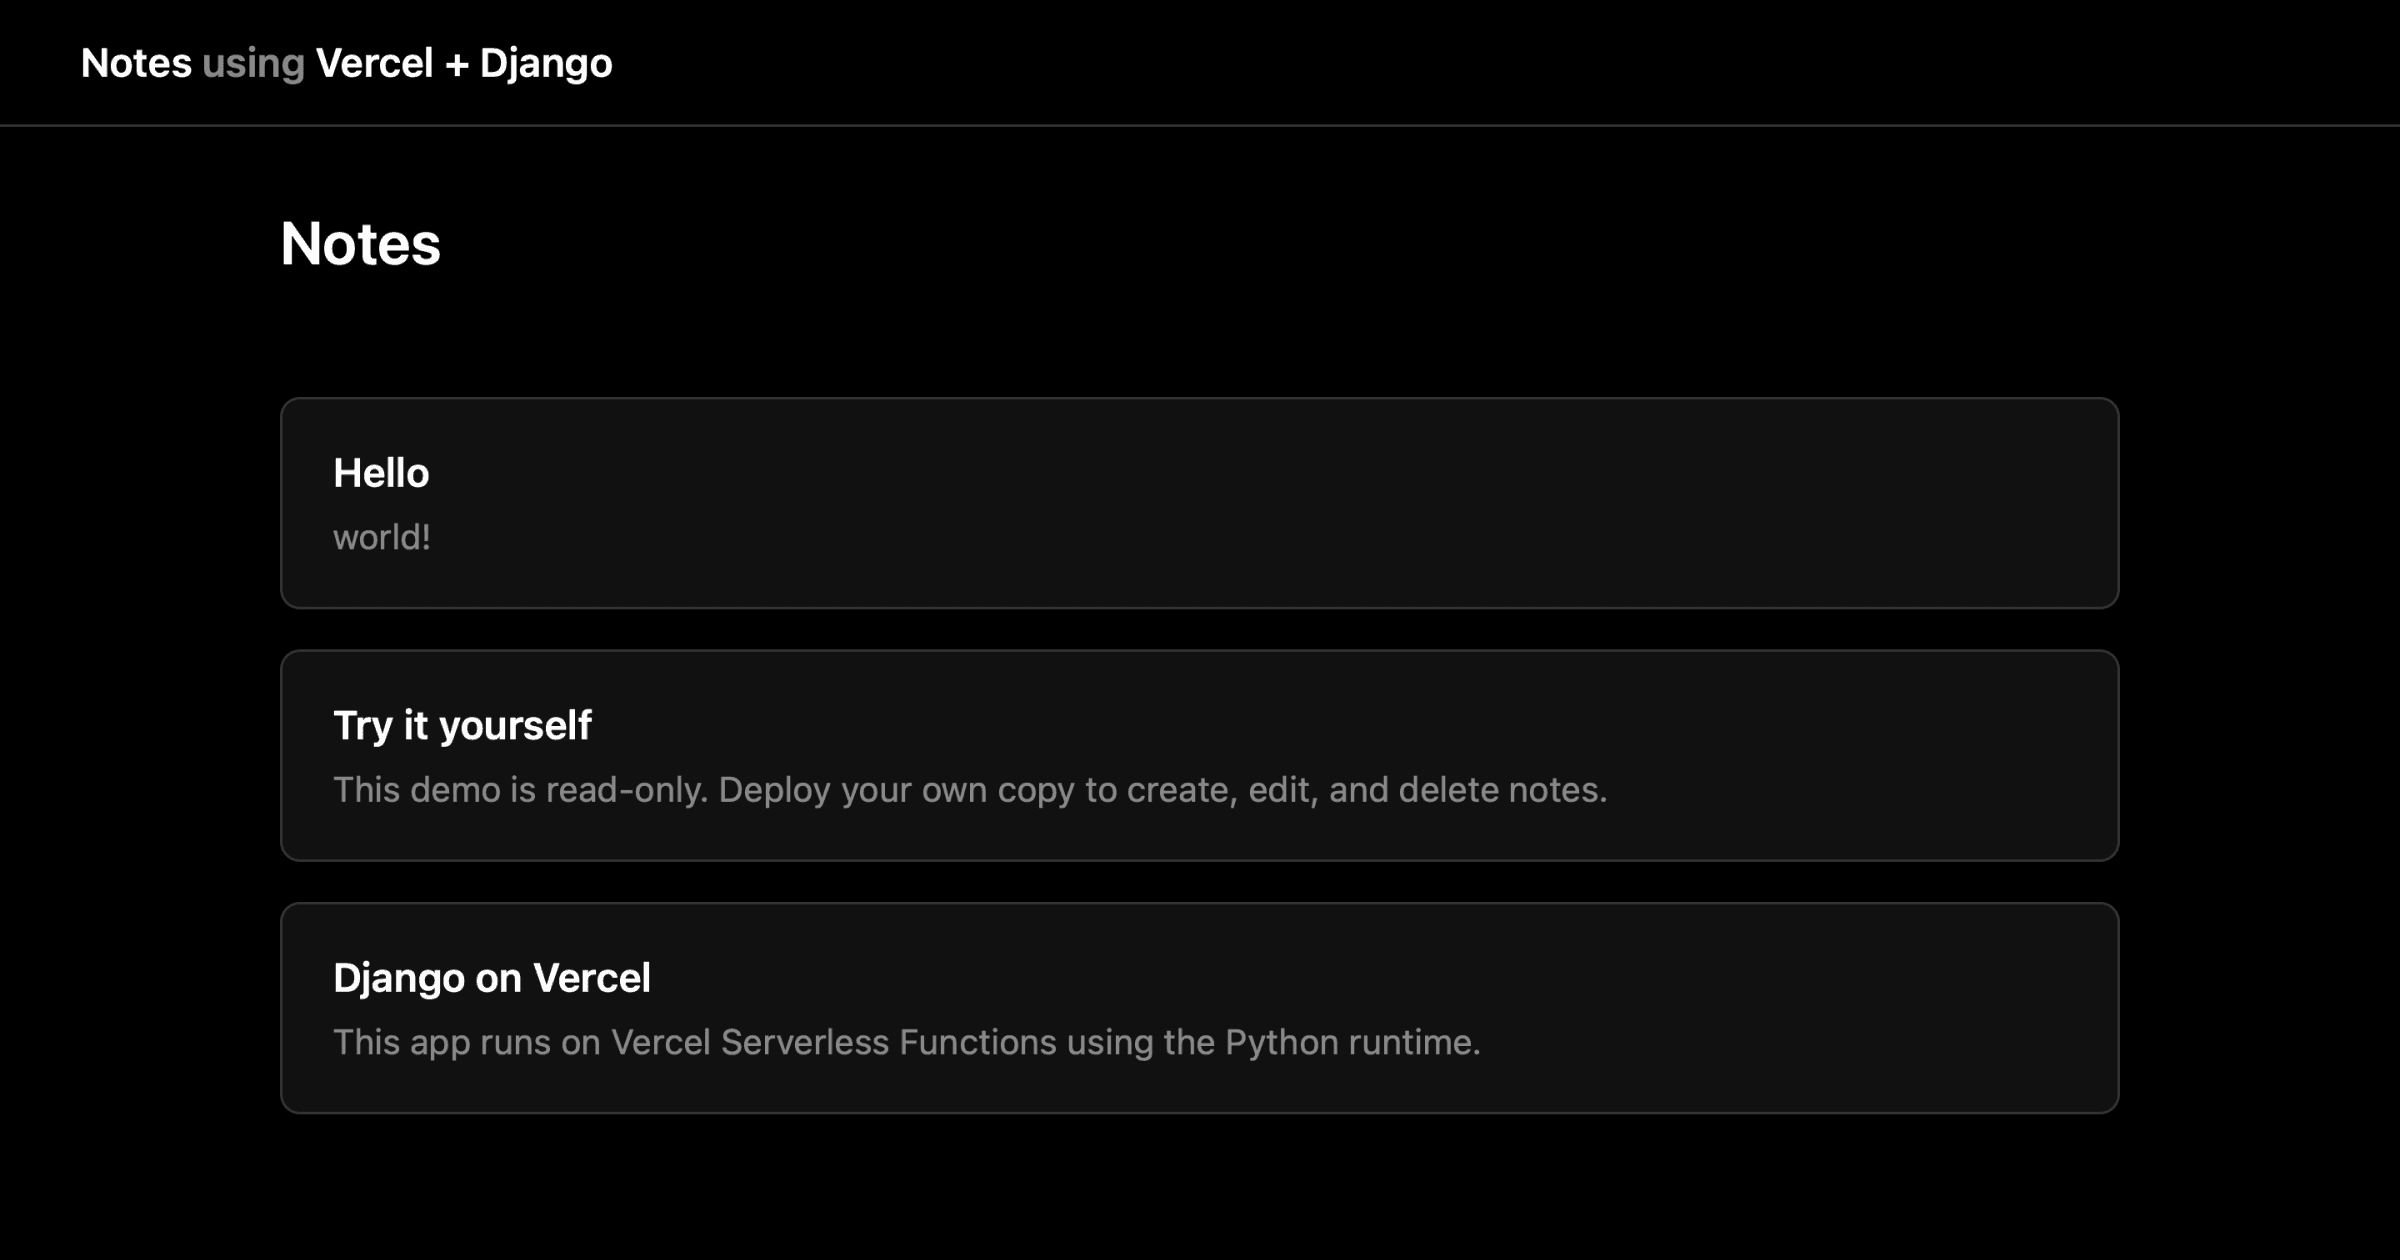Image resolution: width=2400 pixels, height=1260 pixels.
Task: Click the Notes page heading
Action: [x=360, y=243]
